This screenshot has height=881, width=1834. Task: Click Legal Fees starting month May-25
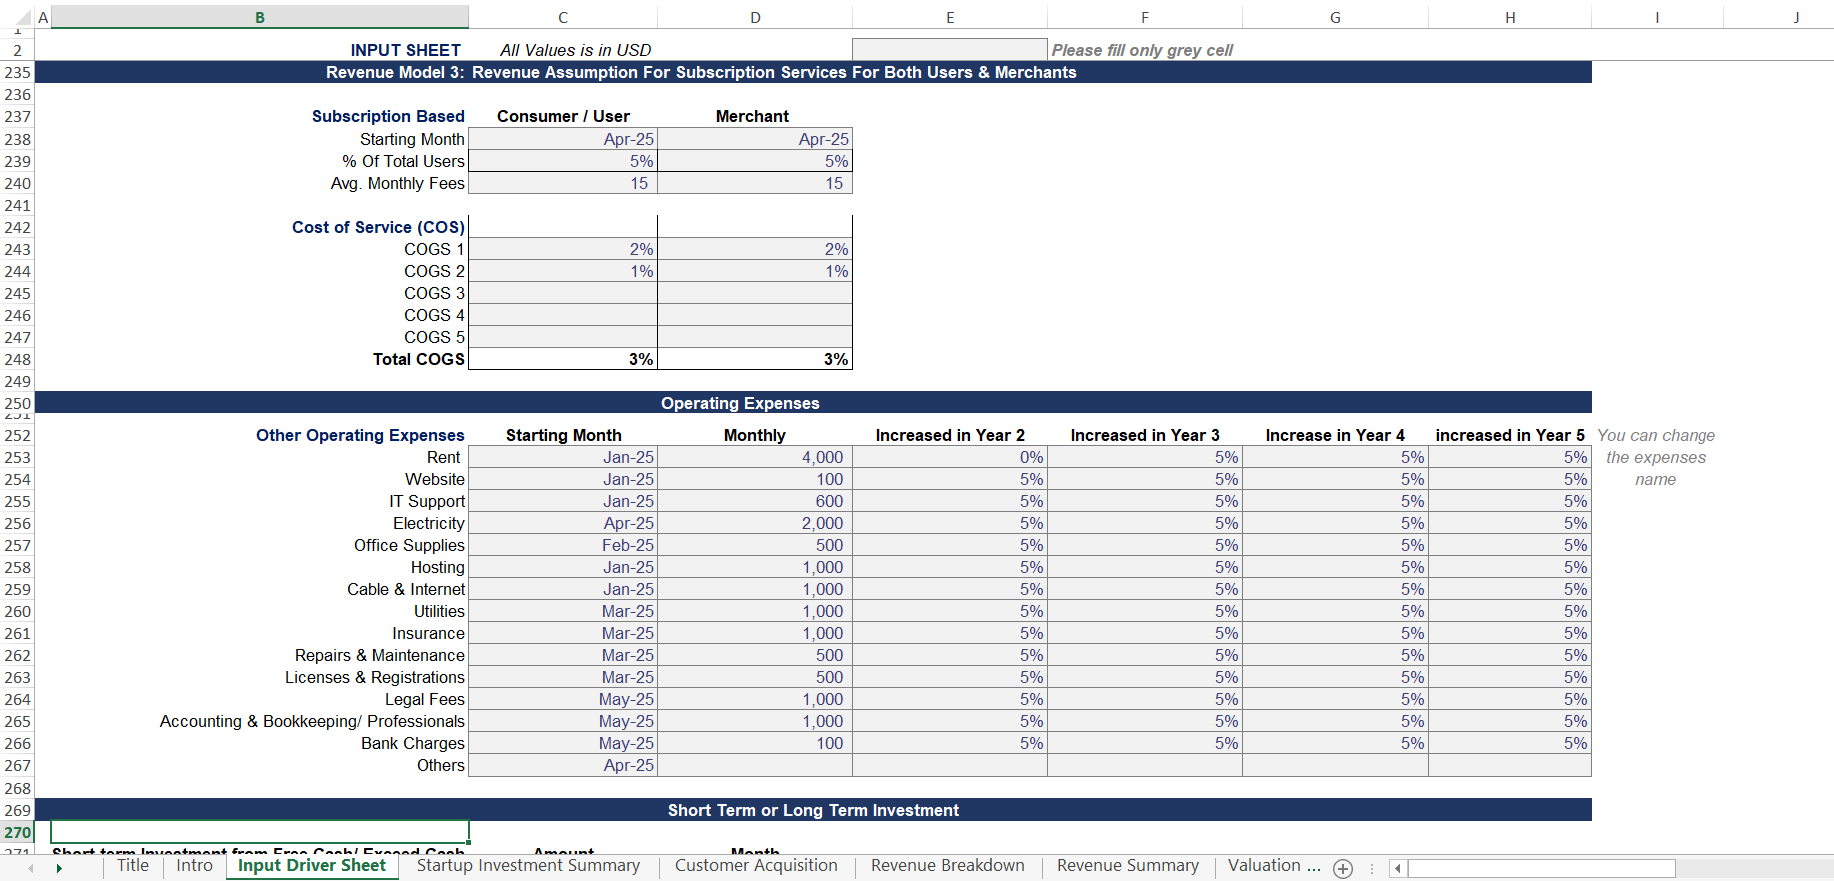[563, 699]
